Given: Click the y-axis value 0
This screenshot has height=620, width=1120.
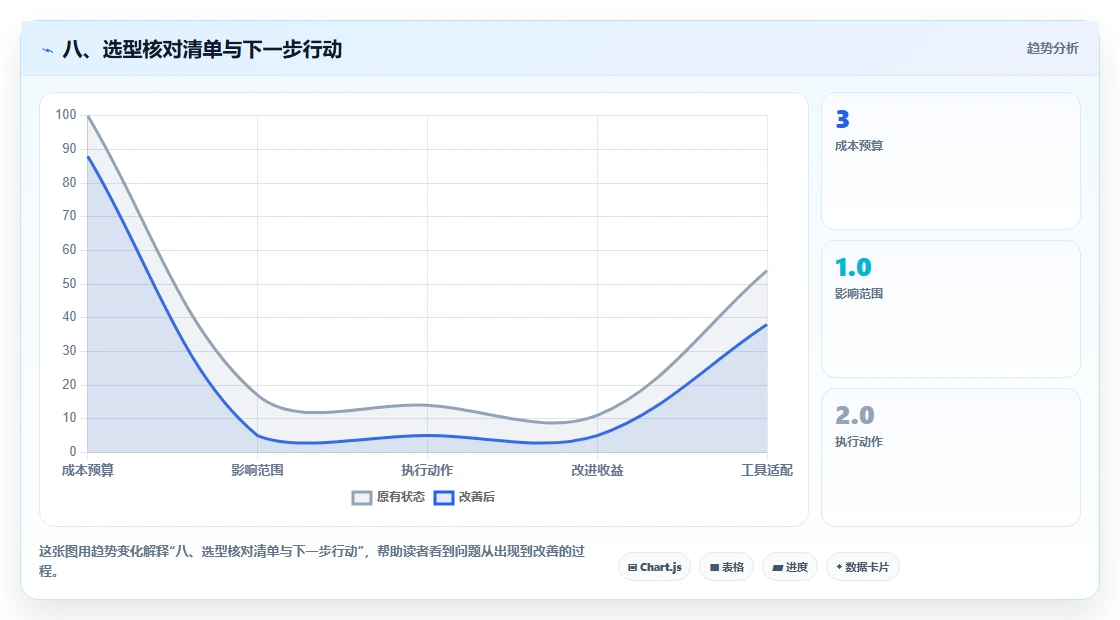Looking at the screenshot, I should pos(73,451).
